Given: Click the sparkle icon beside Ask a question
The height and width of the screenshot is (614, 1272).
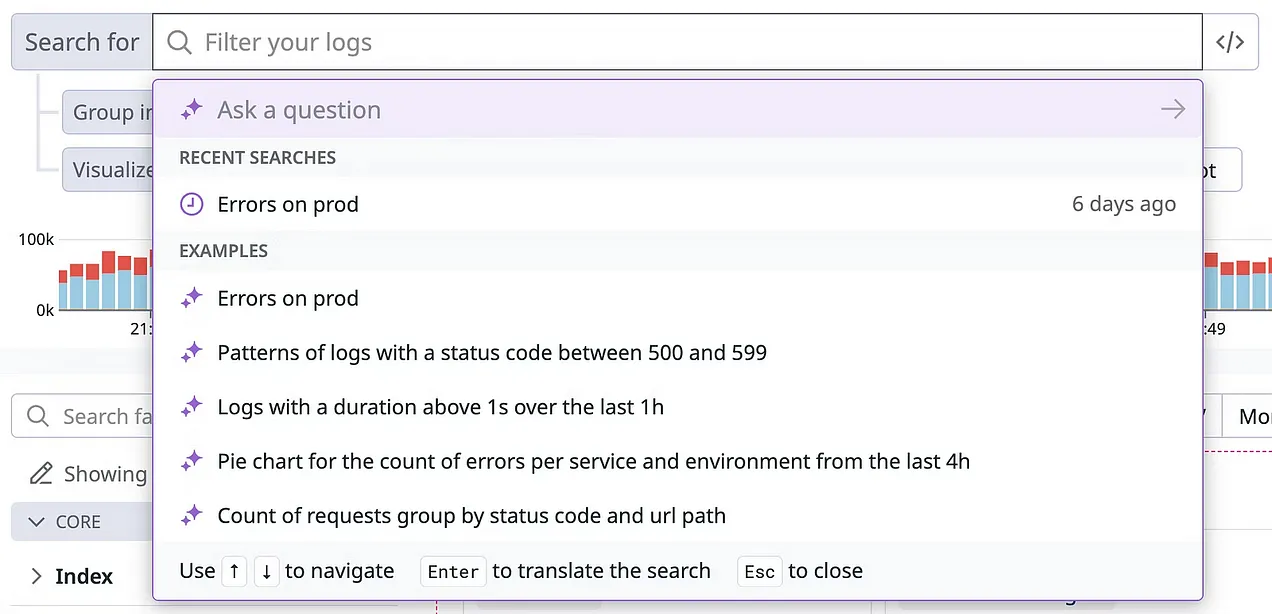Looking at the screenshot, I should point(191,109).
